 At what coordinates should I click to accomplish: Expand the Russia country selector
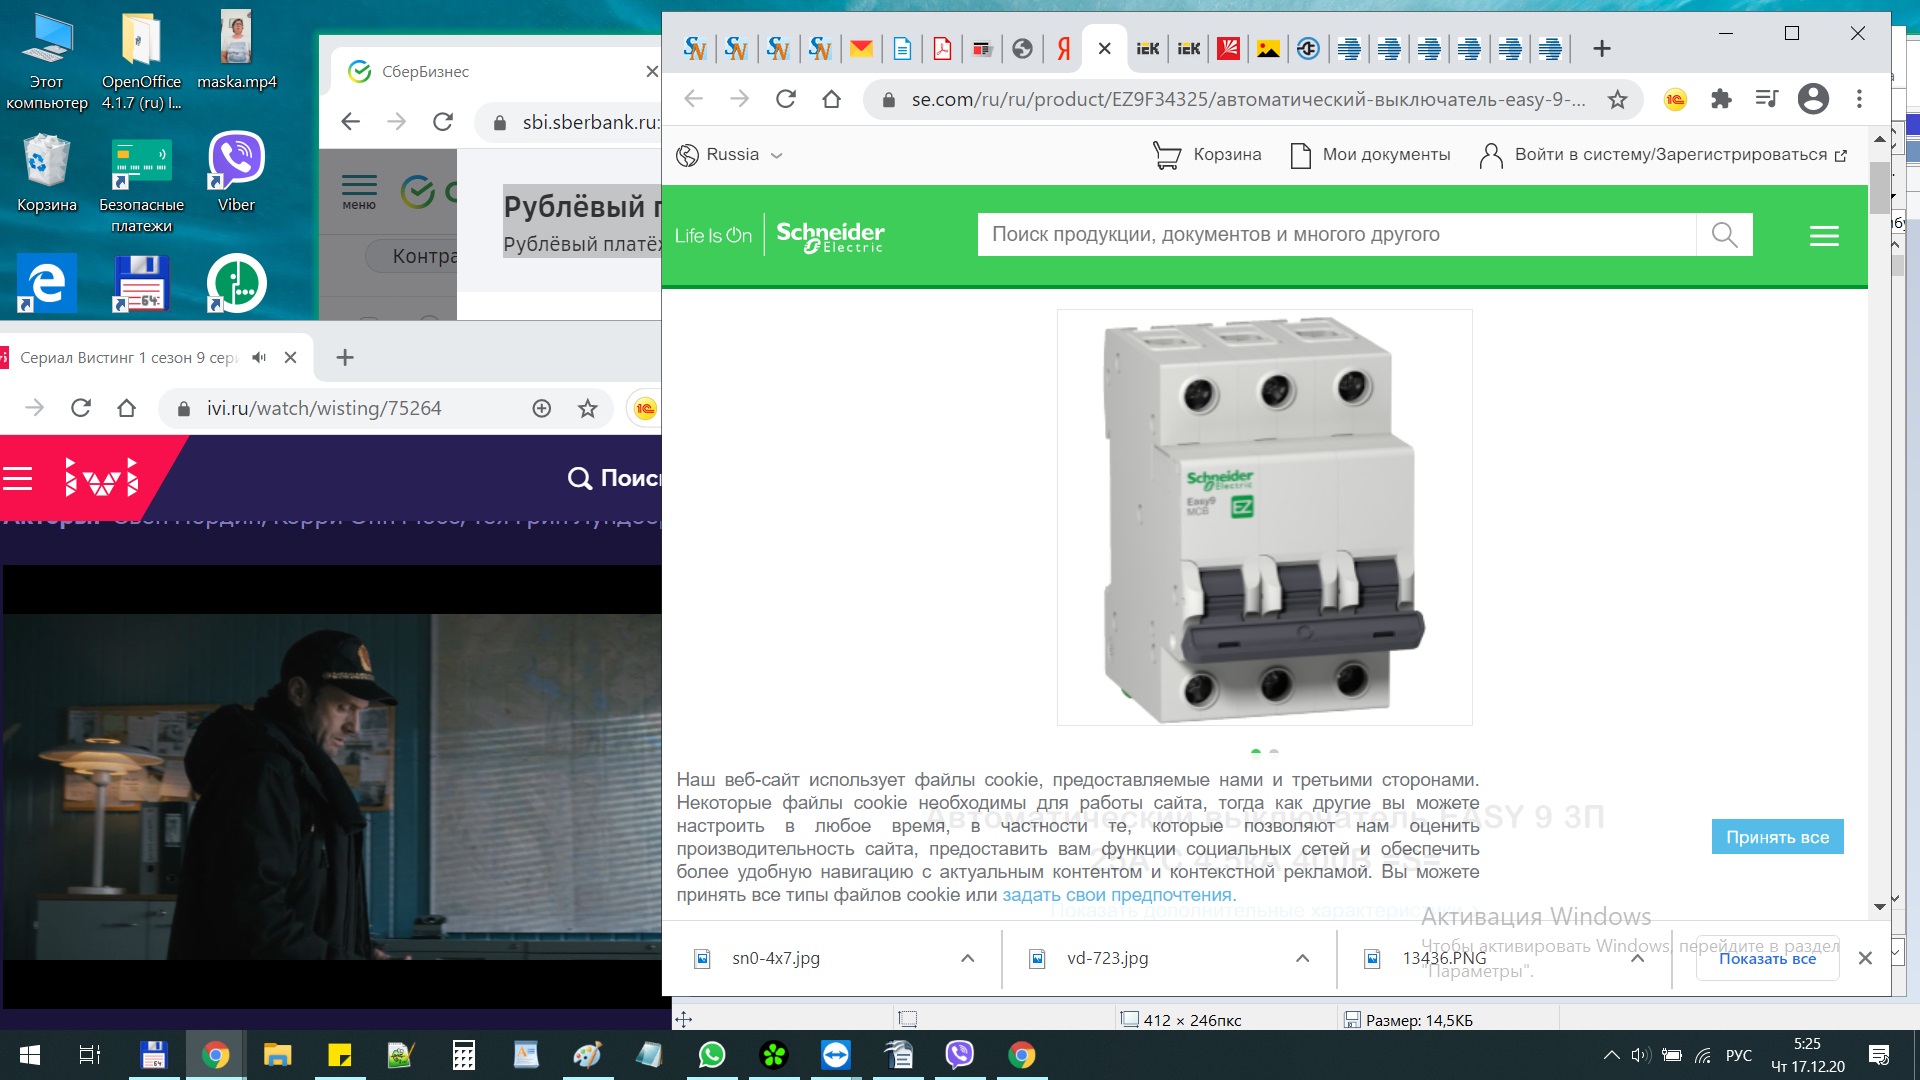click(x=730, y=155)
